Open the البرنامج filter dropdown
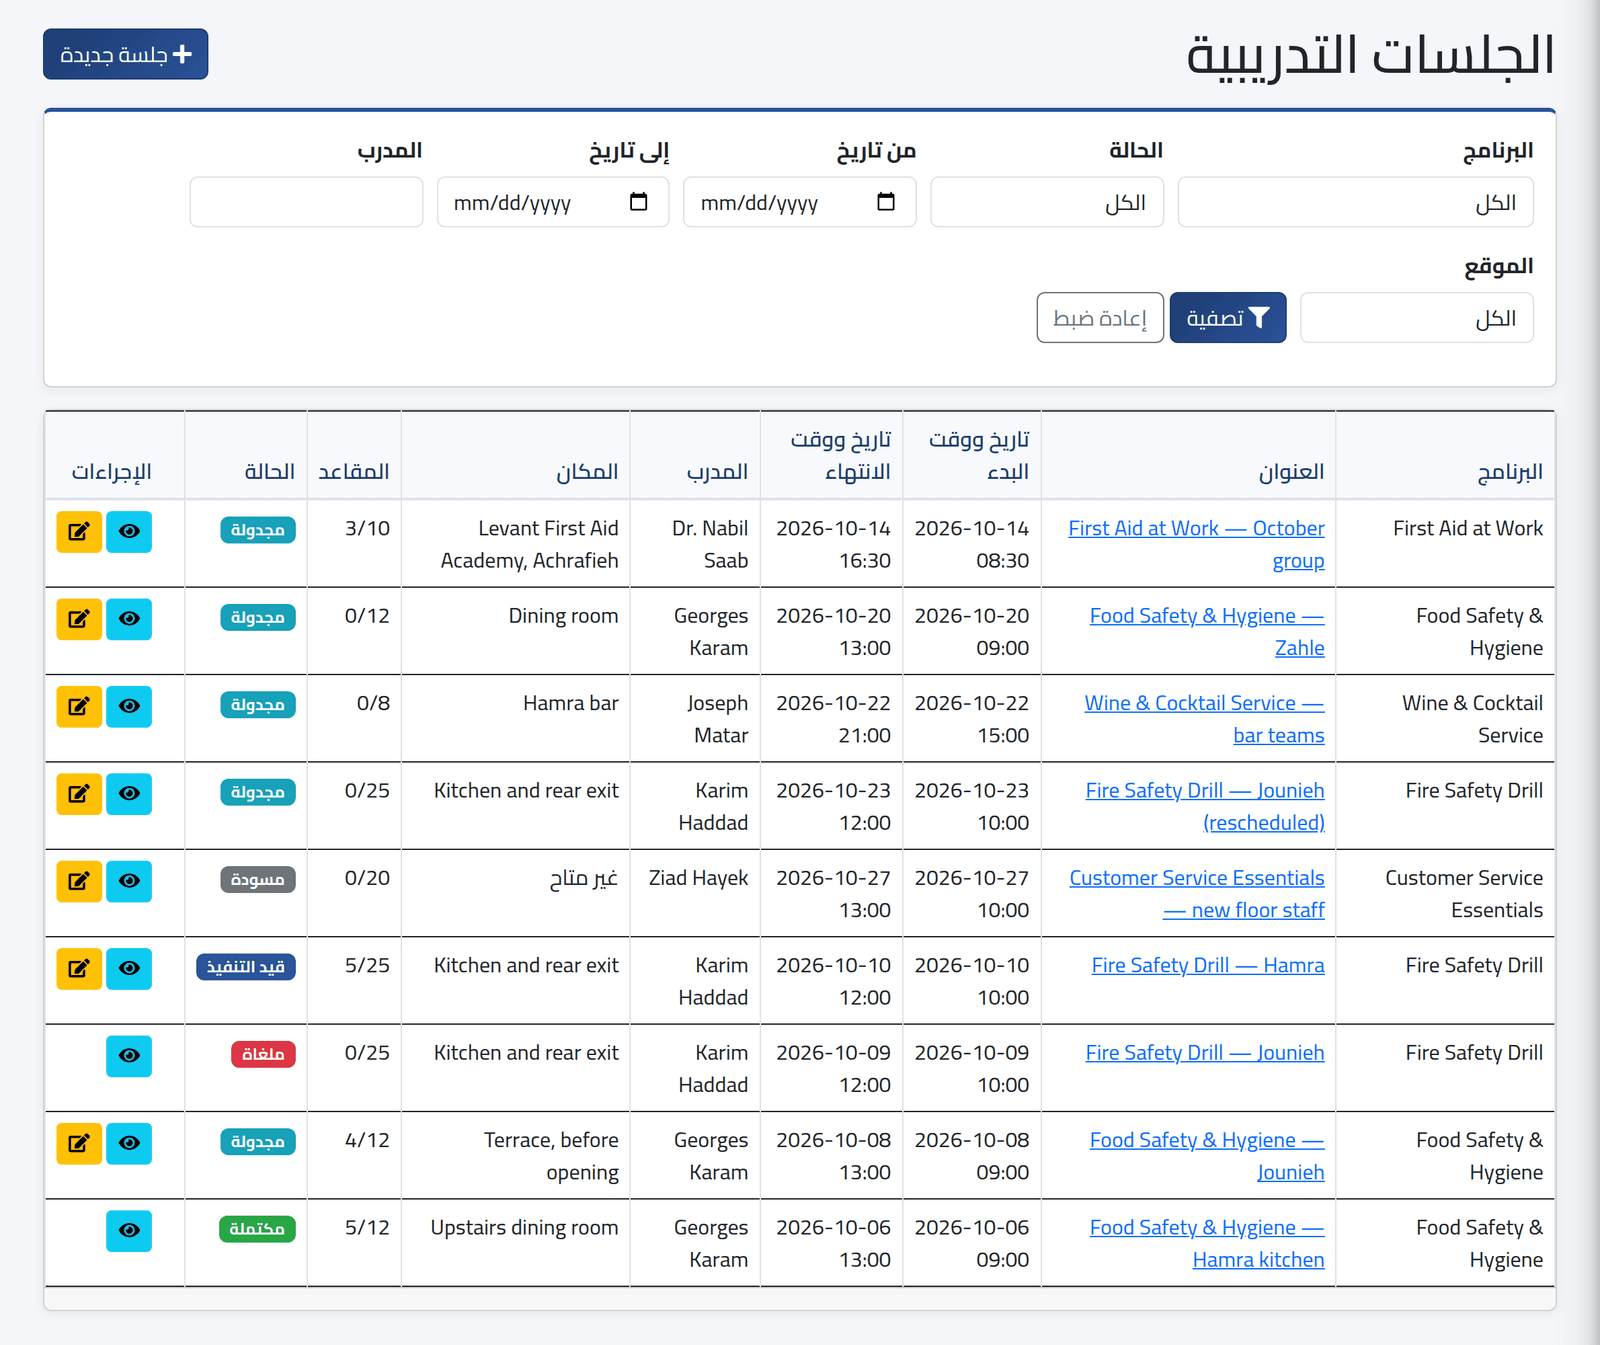 pyautogui.click(x=1355, y=203)
